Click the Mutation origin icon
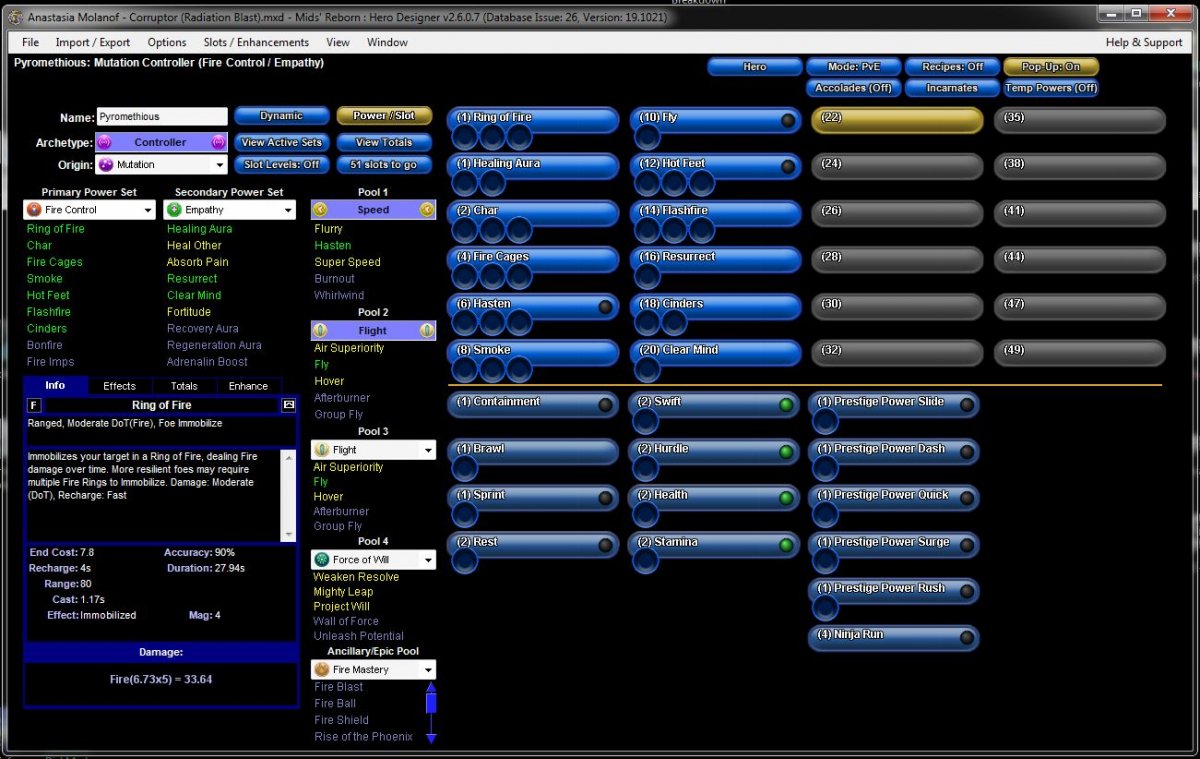Image resolution: width=1200 pixels, height=759 pixels. click(x=106, y=165)
